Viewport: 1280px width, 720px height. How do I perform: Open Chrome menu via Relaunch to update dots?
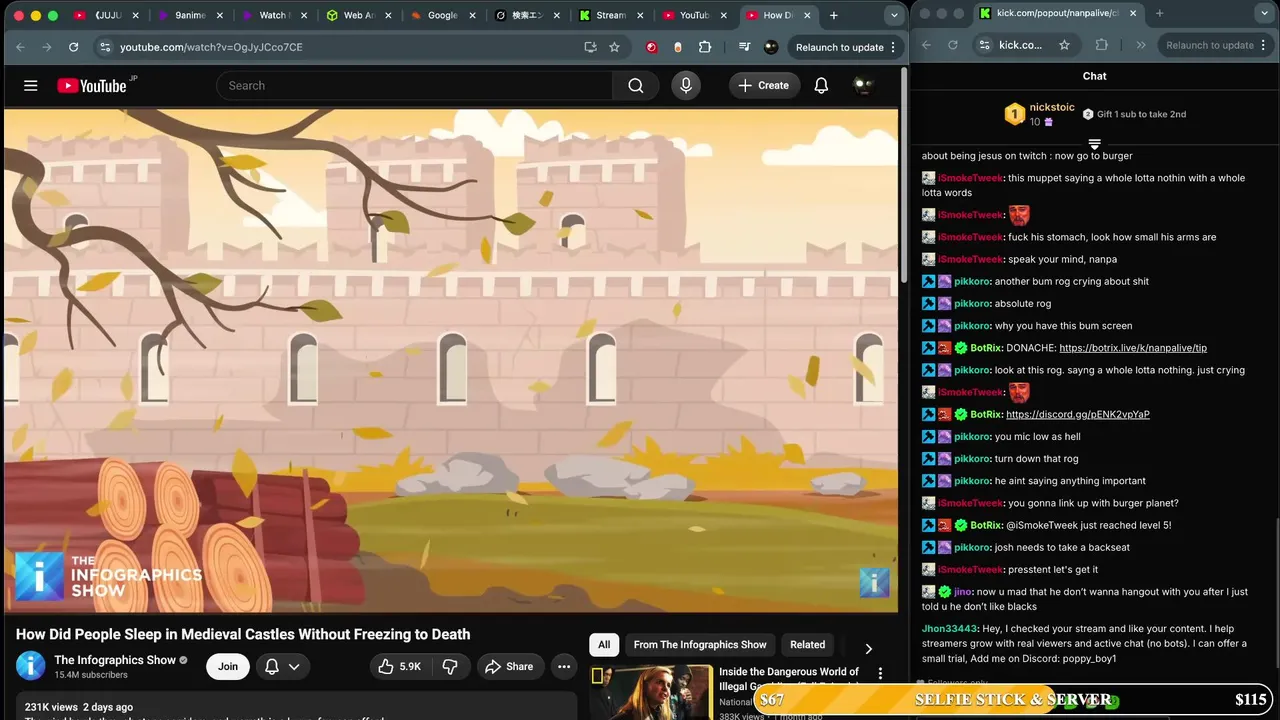[893, 47]
